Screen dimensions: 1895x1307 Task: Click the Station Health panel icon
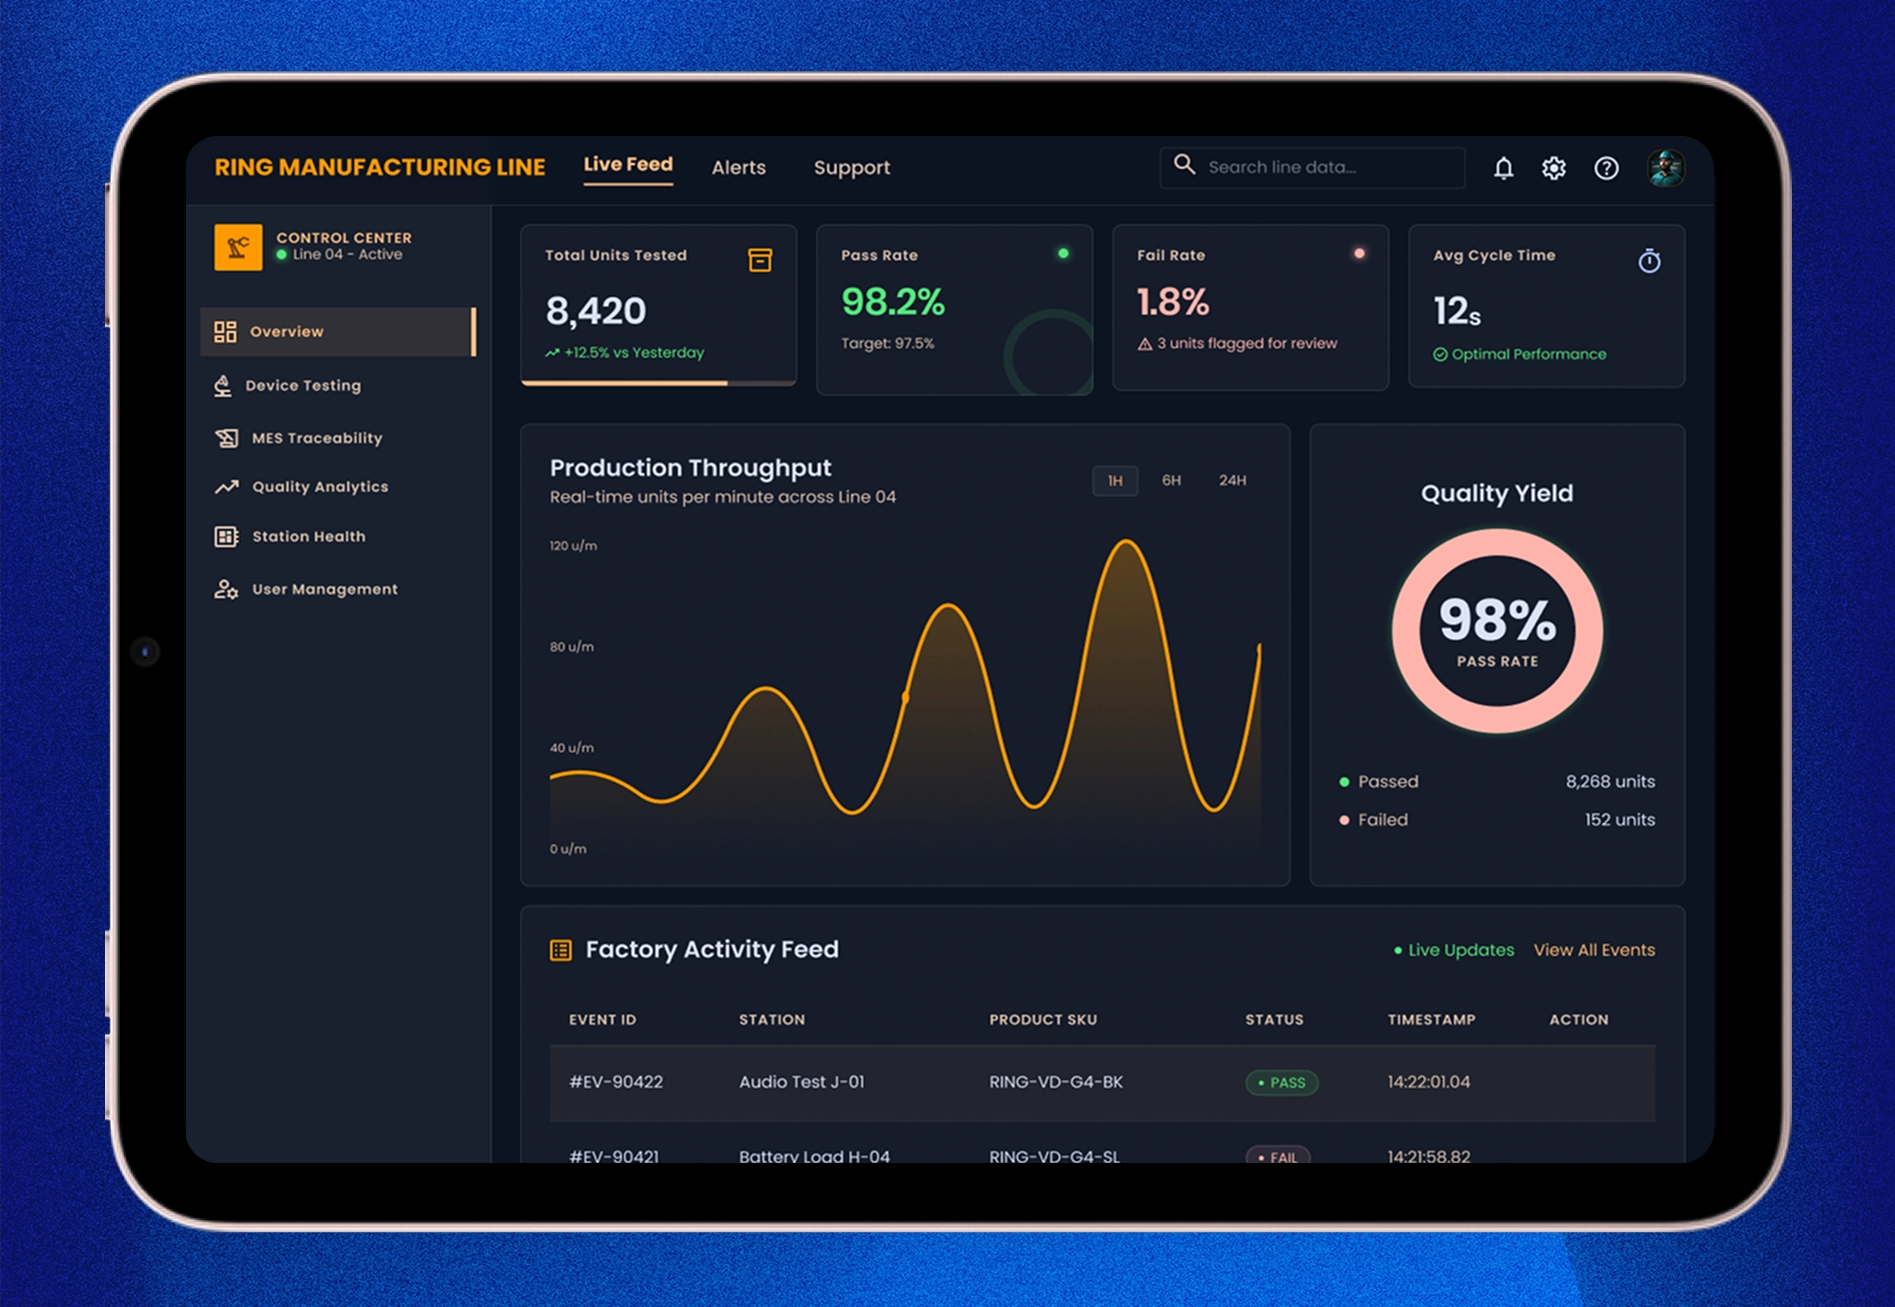(226, 537)
